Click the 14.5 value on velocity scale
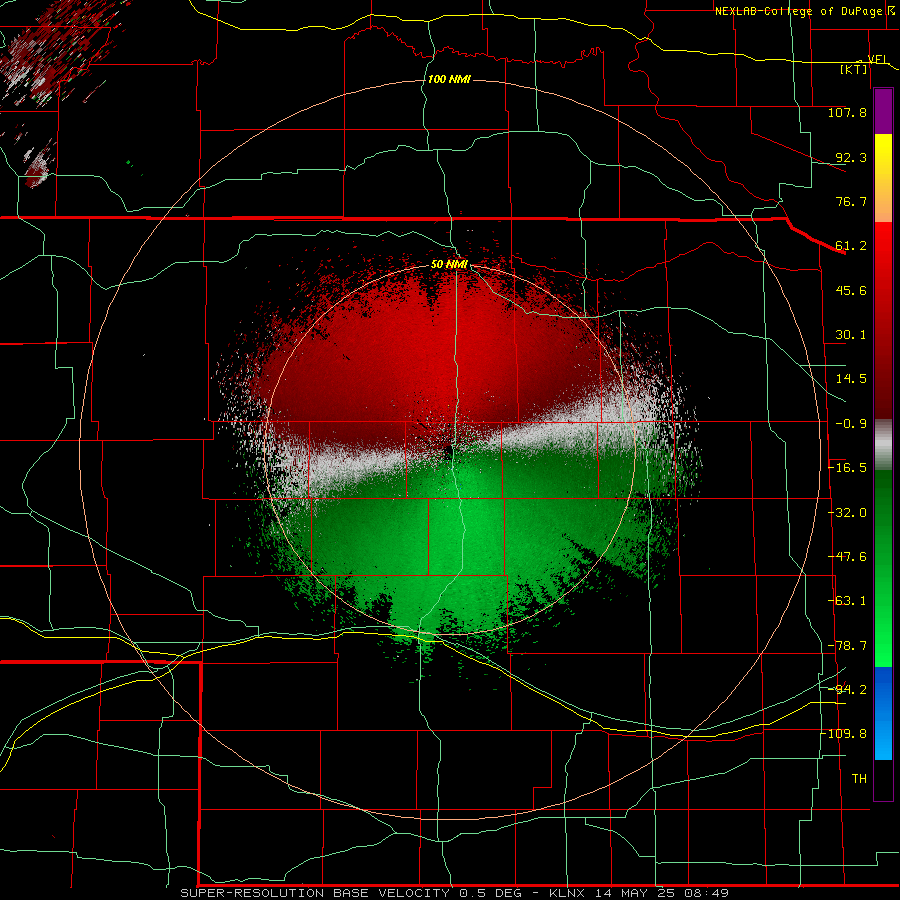The width and height of the screenshot is (900, 900). (x=851, y=379)
